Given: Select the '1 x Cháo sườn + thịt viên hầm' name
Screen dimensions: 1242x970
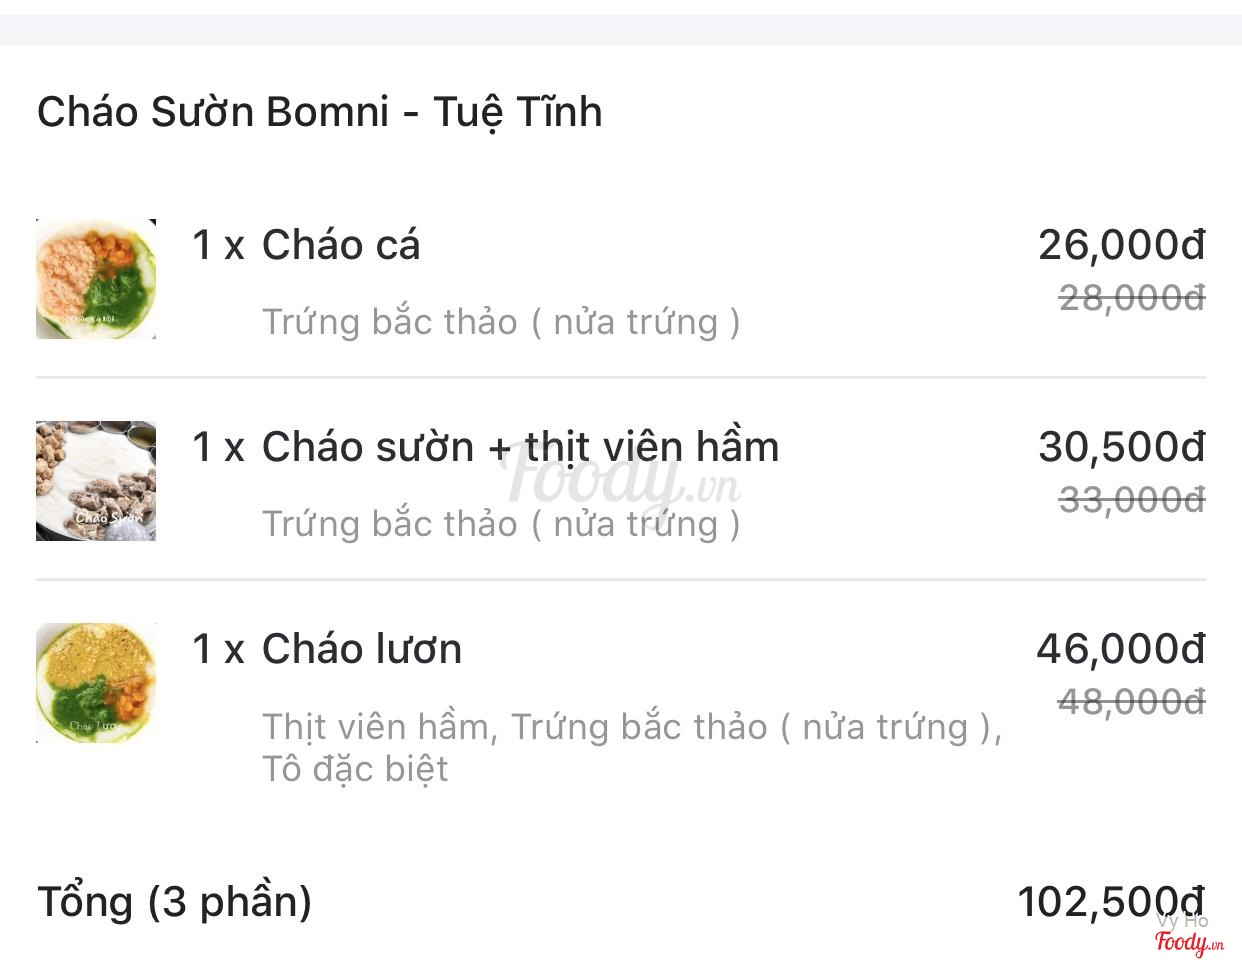Looking at the screenshot, I should tap(485, 447).
